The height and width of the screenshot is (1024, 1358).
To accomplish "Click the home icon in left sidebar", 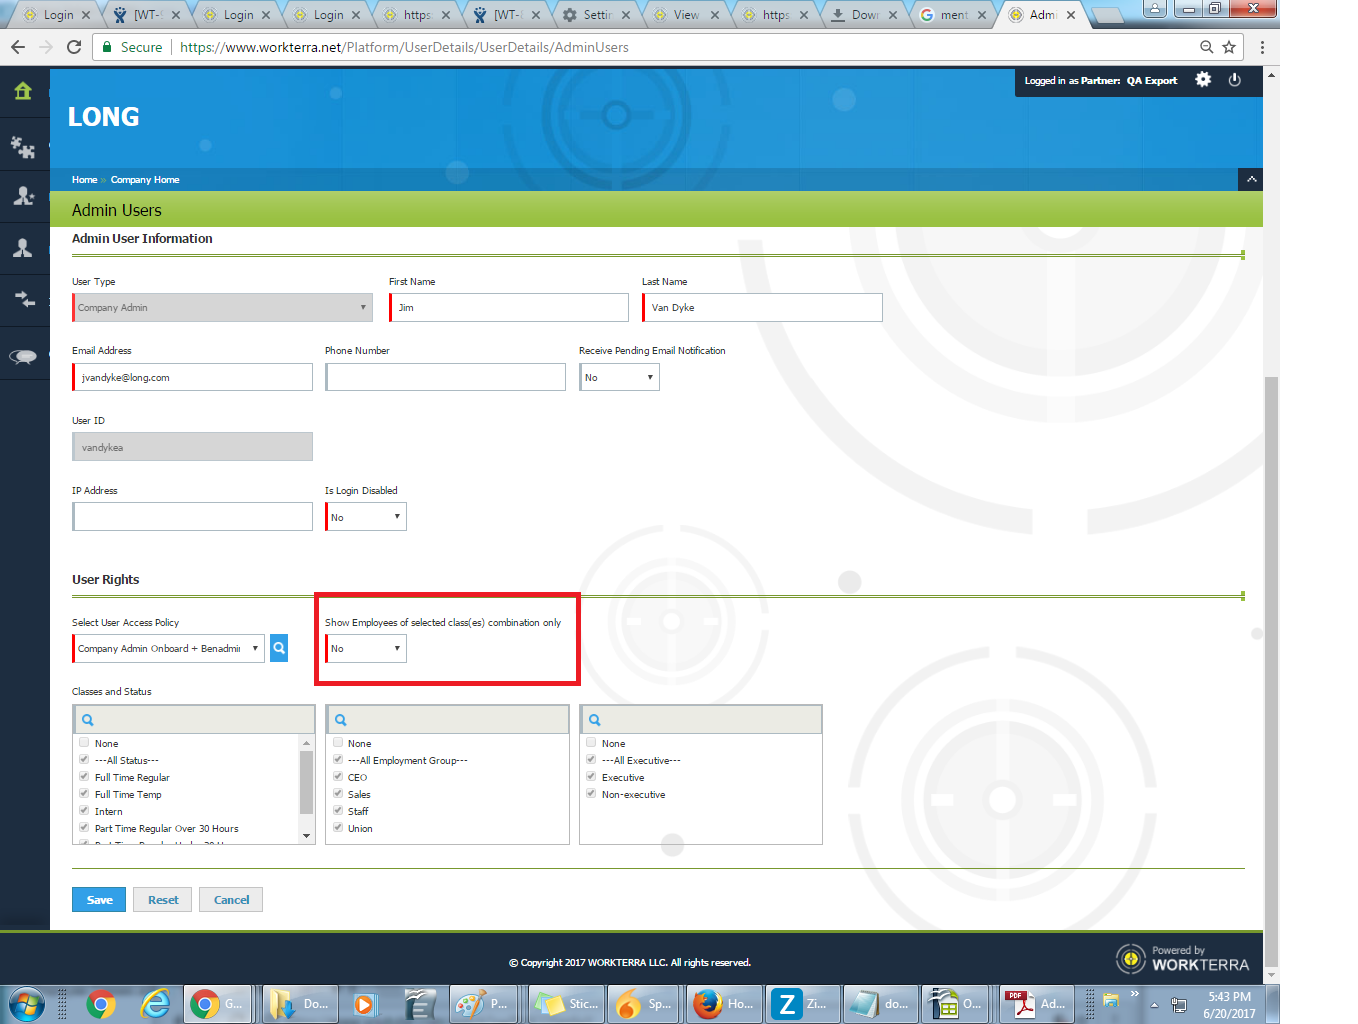I will point(23,92).
